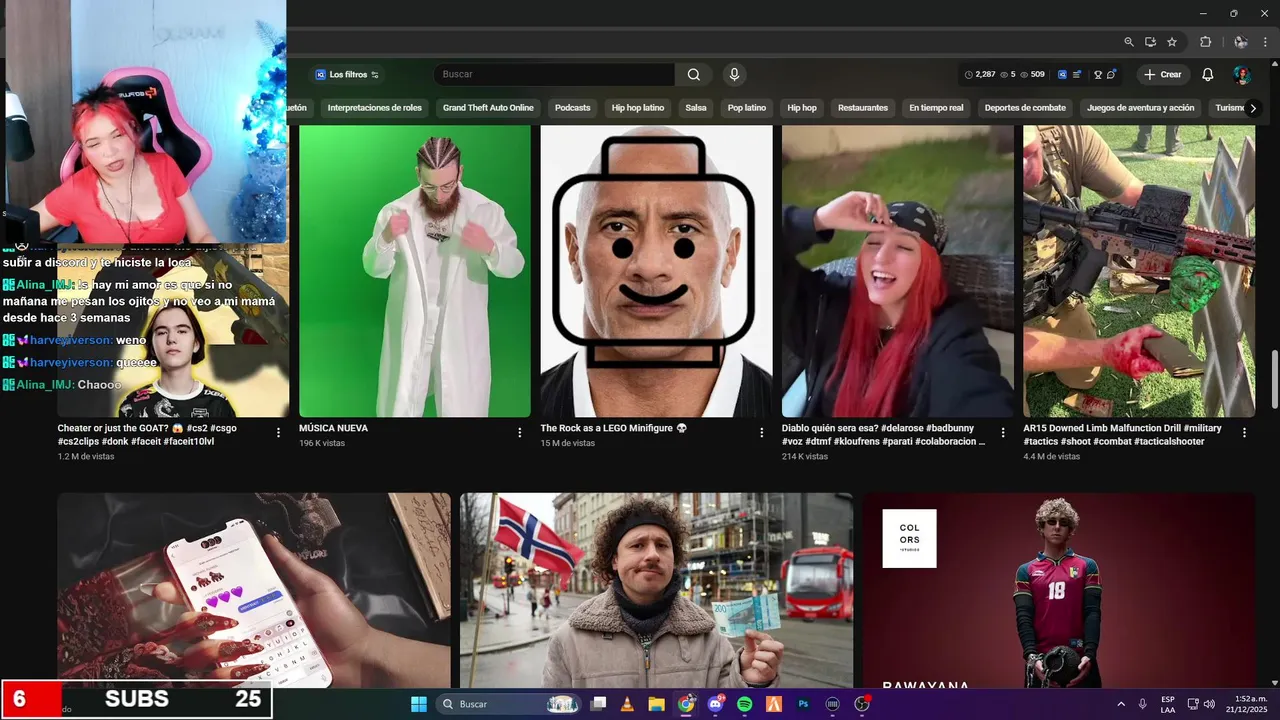
Task: Open the MÚSICA NUEVA short thumbnail
Action: coord(415,271)
